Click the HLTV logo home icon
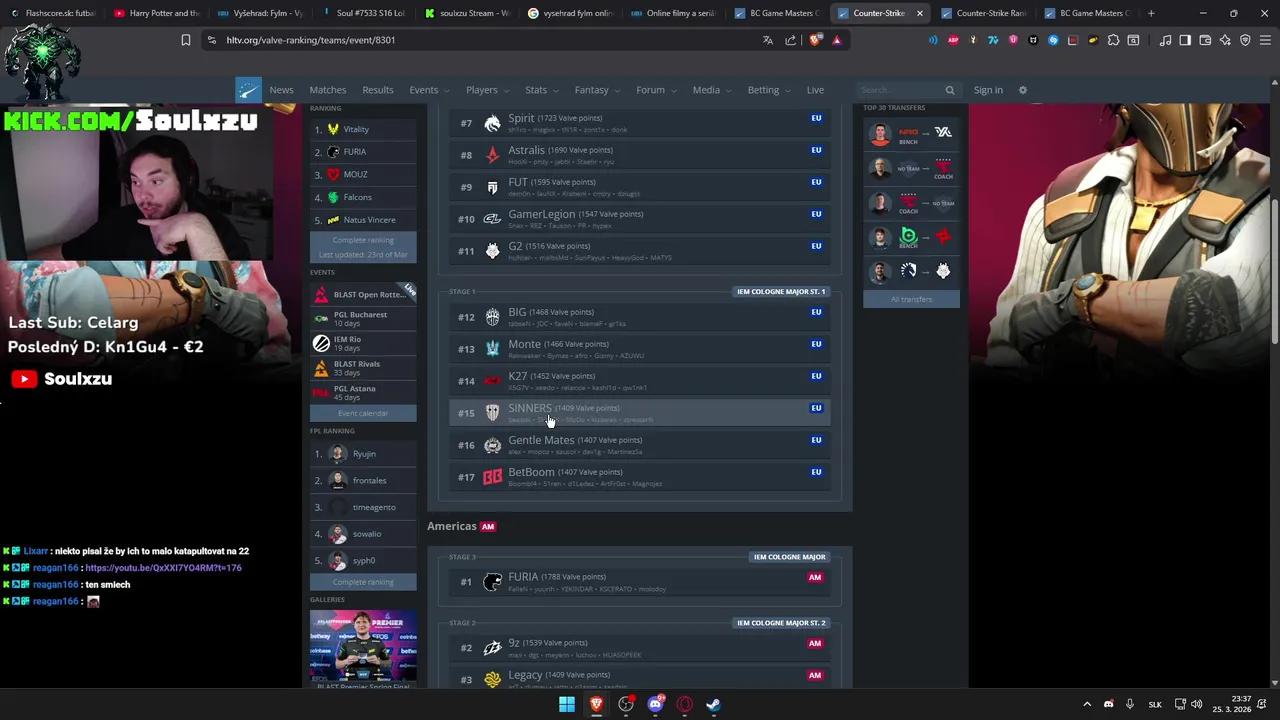Screen dimensions: 1280x720 pyautogui.click(x=248, y=90)
